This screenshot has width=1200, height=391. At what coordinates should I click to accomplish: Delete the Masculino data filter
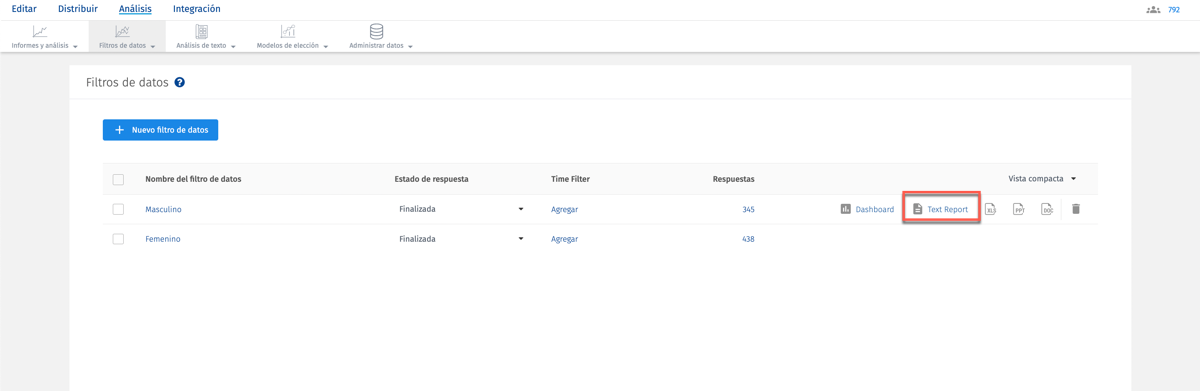pos(1076,209)
